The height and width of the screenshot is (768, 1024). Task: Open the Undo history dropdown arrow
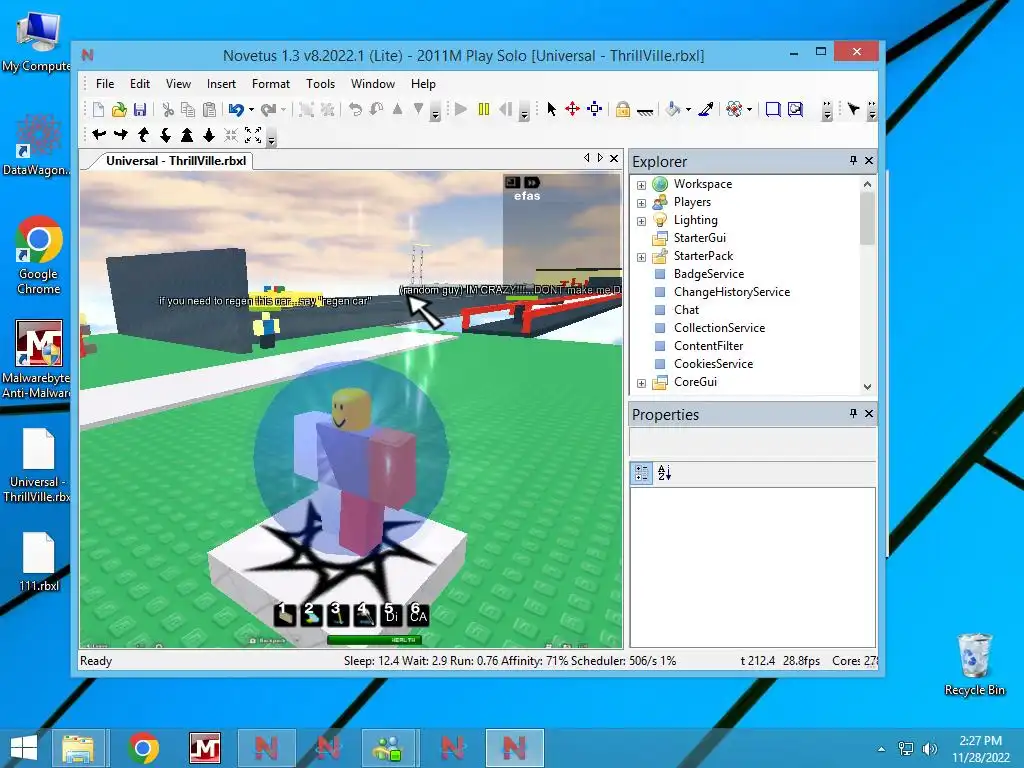(x=251, y=110)
